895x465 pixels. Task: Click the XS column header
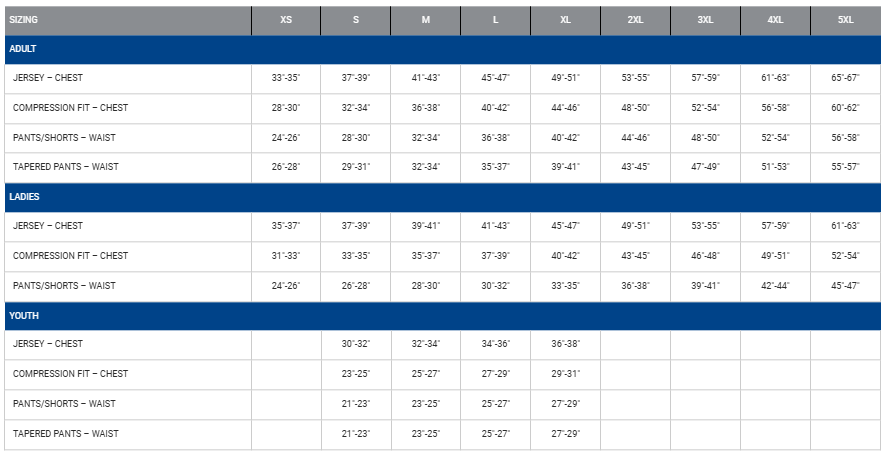[x=286, y=20]
